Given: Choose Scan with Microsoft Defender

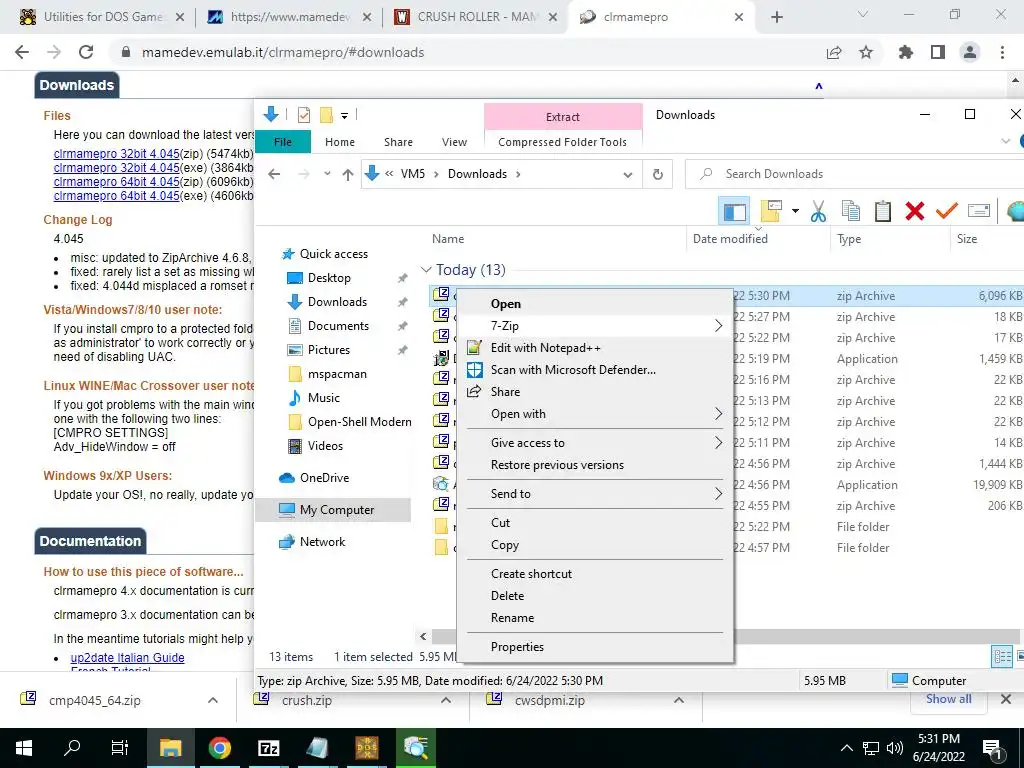Looking at the screenshot, I should (x=595, y=370).
